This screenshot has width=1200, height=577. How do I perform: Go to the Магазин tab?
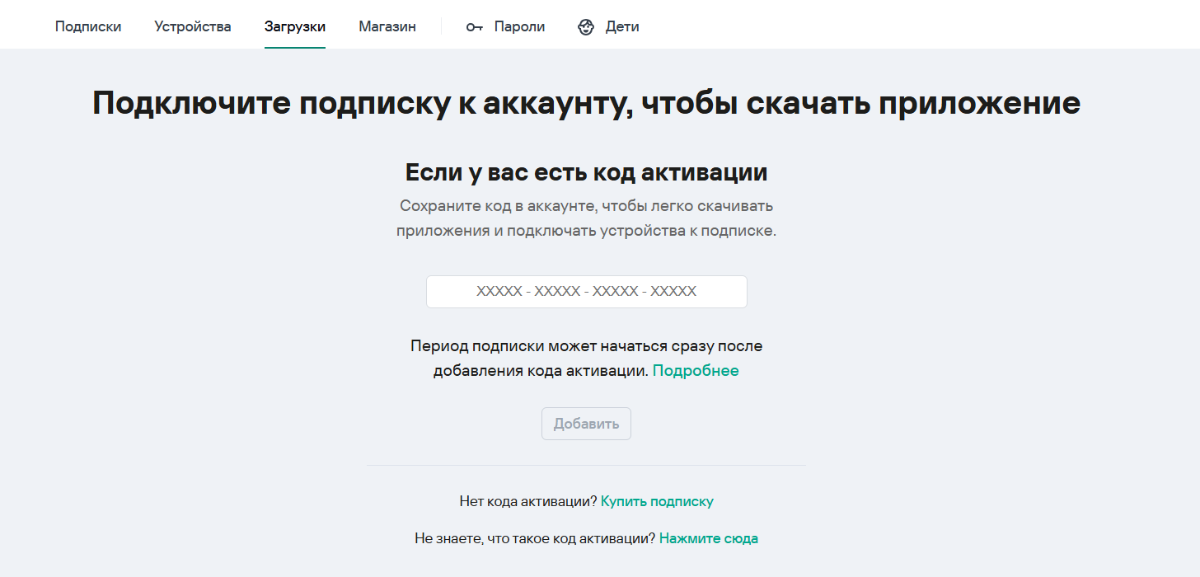pyautogui.click(x=387, y=27)
